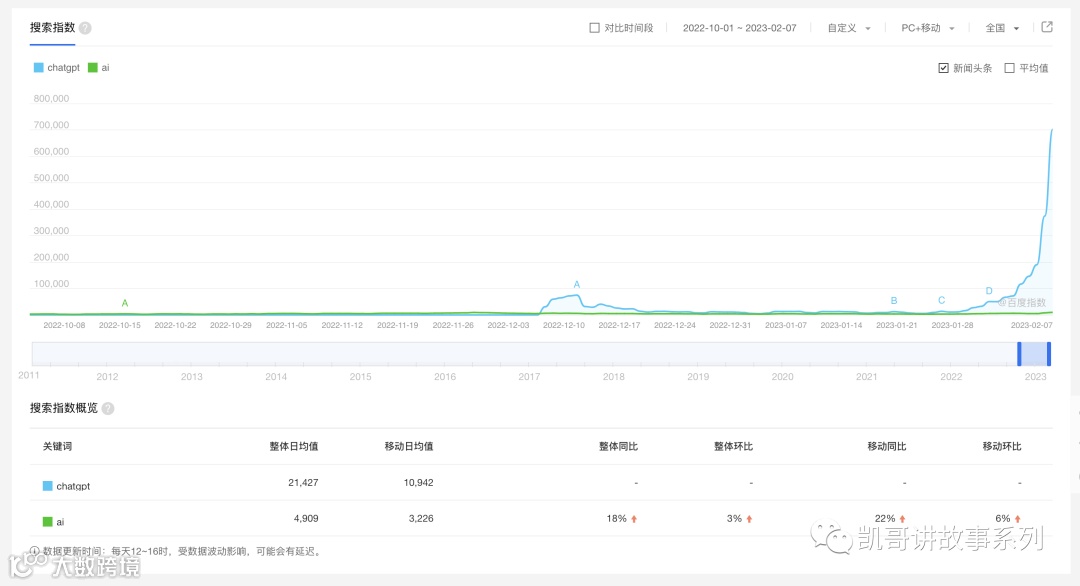Click the blue news marker A on chatgpt line
Image resolution: width=1080 pixels, height=586 pixels.
coord(577,284)
